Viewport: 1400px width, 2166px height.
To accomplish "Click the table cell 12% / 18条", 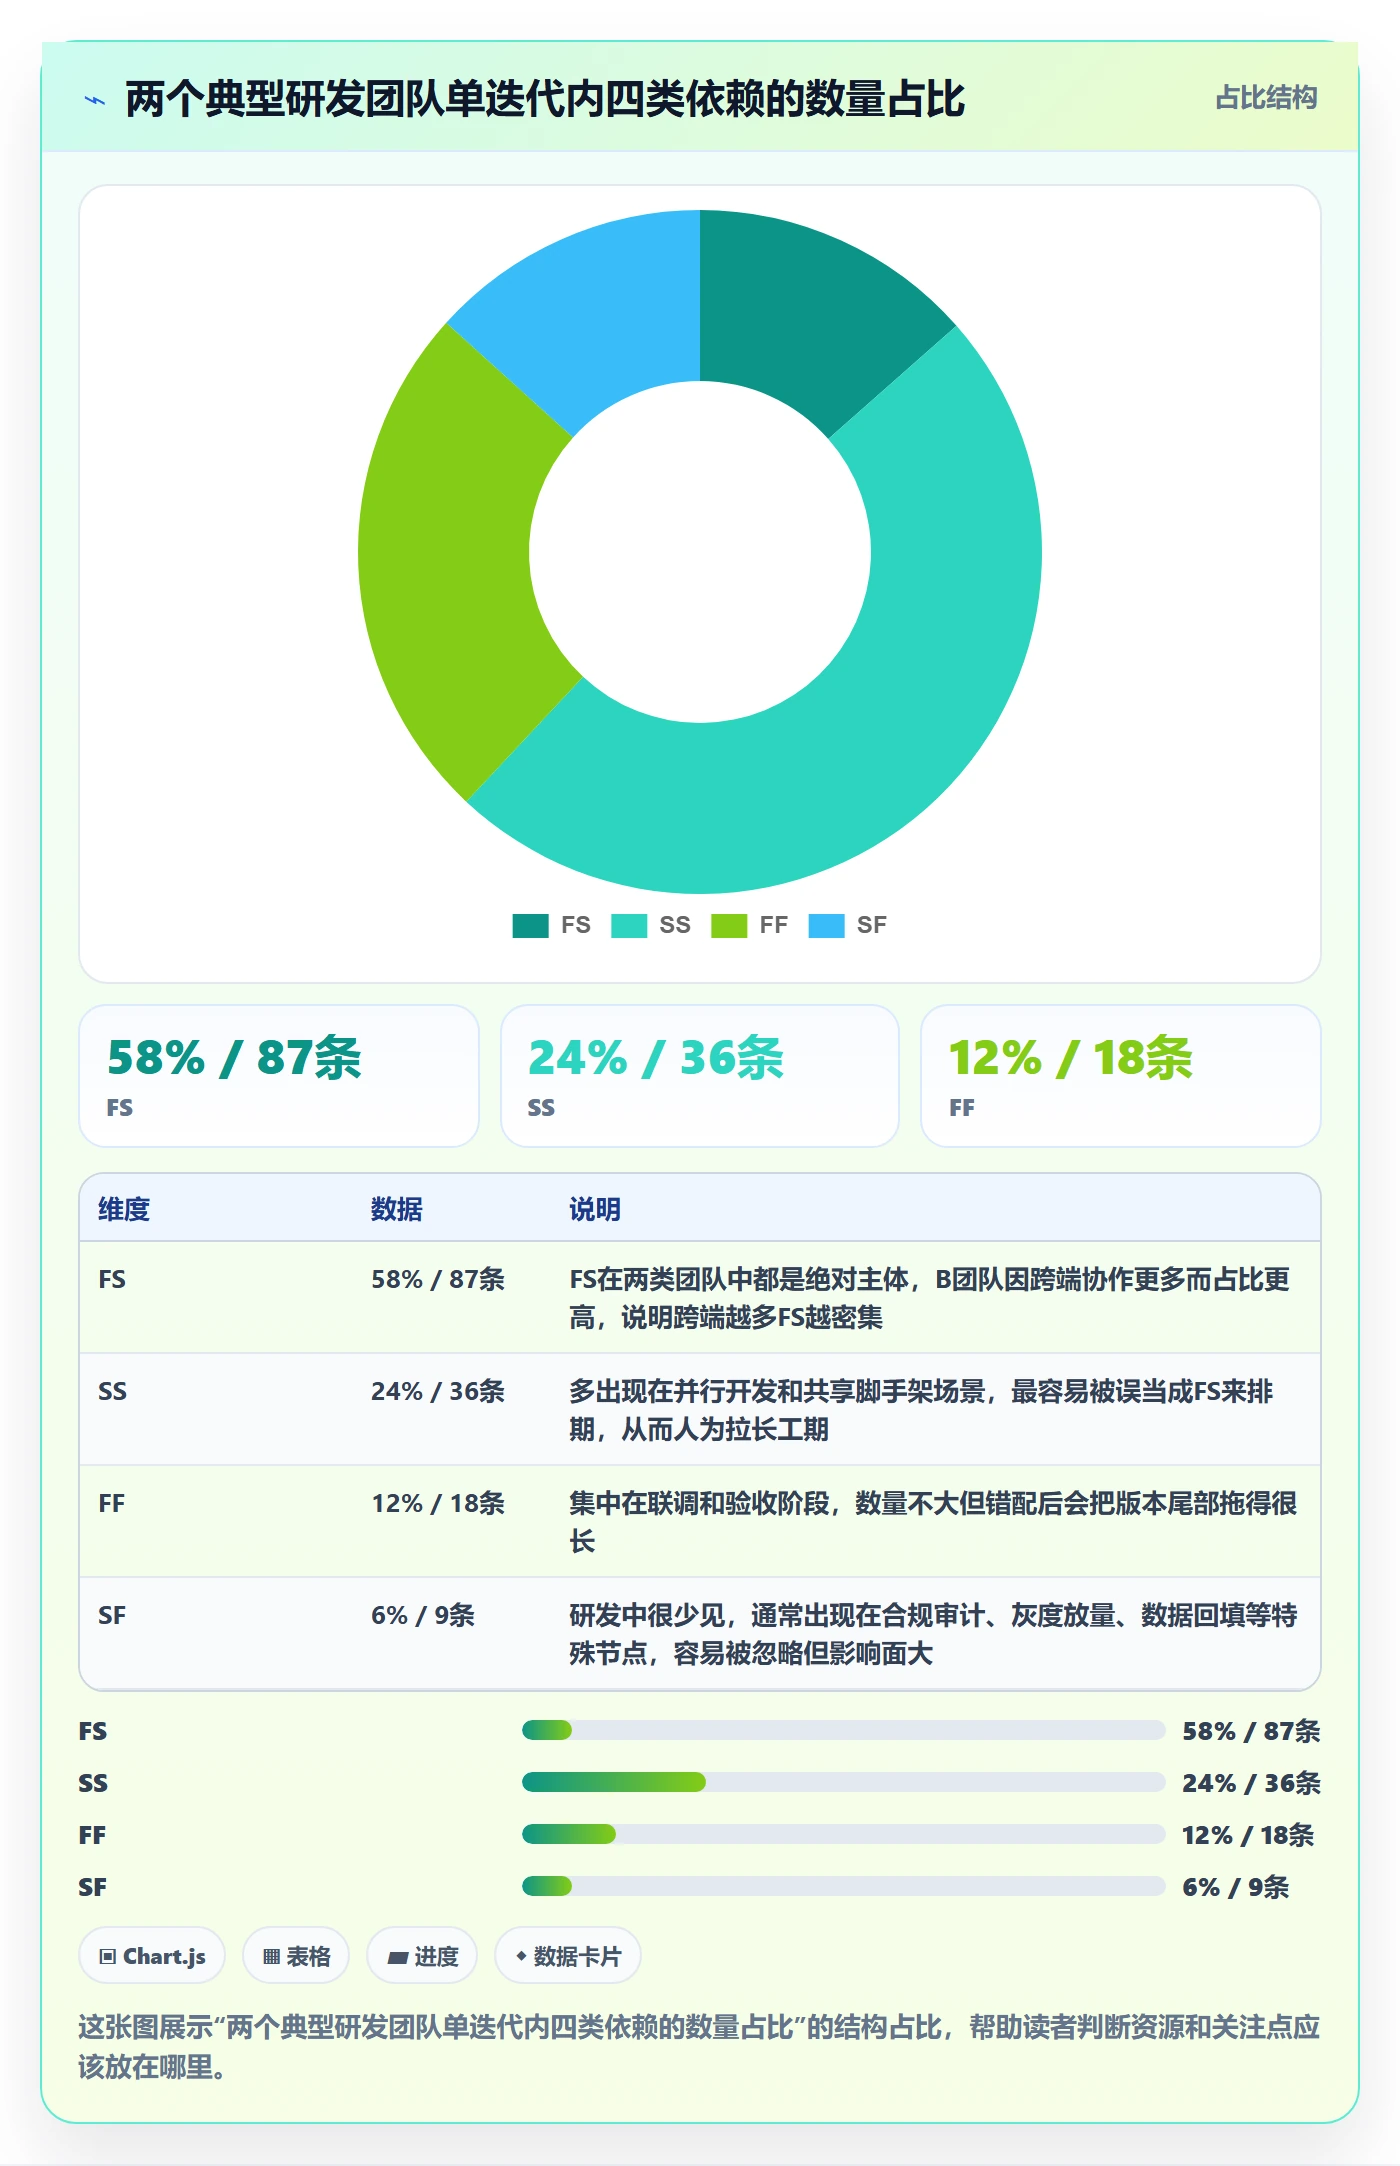I will pos(438,1503).
